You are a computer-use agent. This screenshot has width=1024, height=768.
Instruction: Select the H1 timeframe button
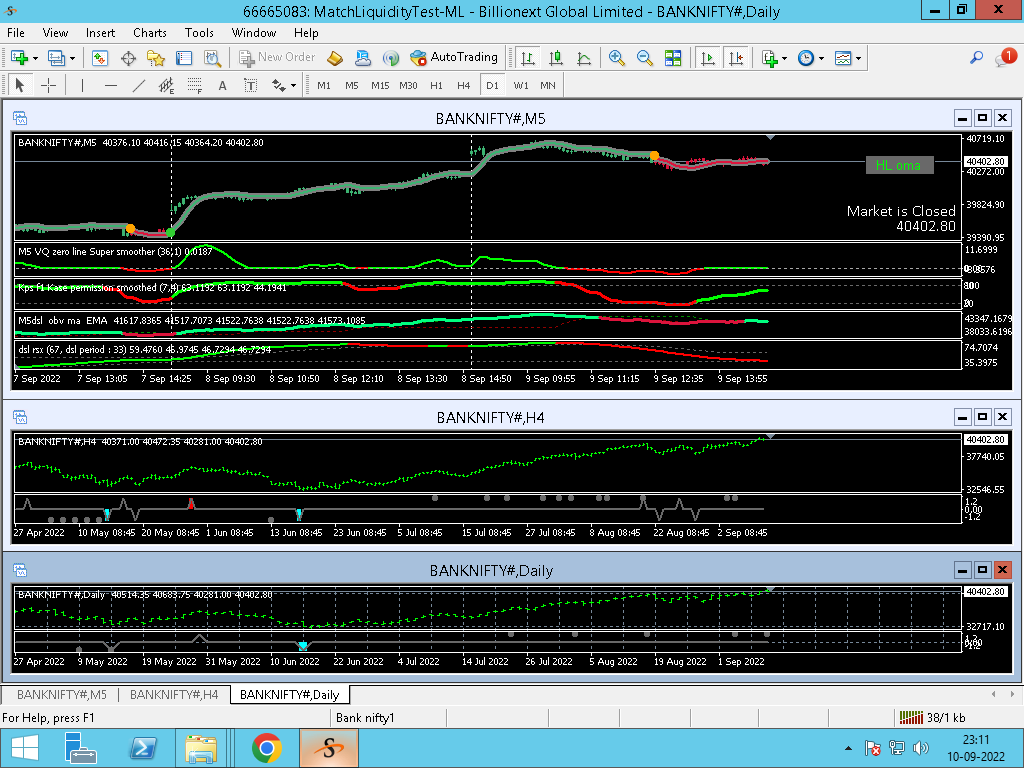436,86
